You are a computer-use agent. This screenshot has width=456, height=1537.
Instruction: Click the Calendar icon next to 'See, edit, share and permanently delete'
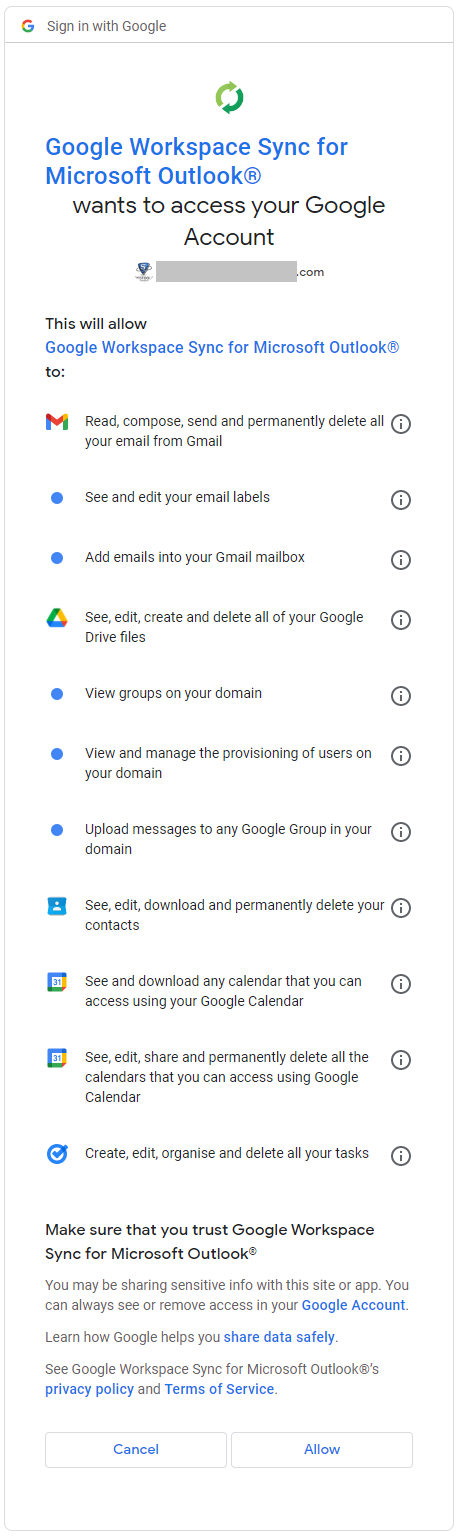pos(57,1058)
